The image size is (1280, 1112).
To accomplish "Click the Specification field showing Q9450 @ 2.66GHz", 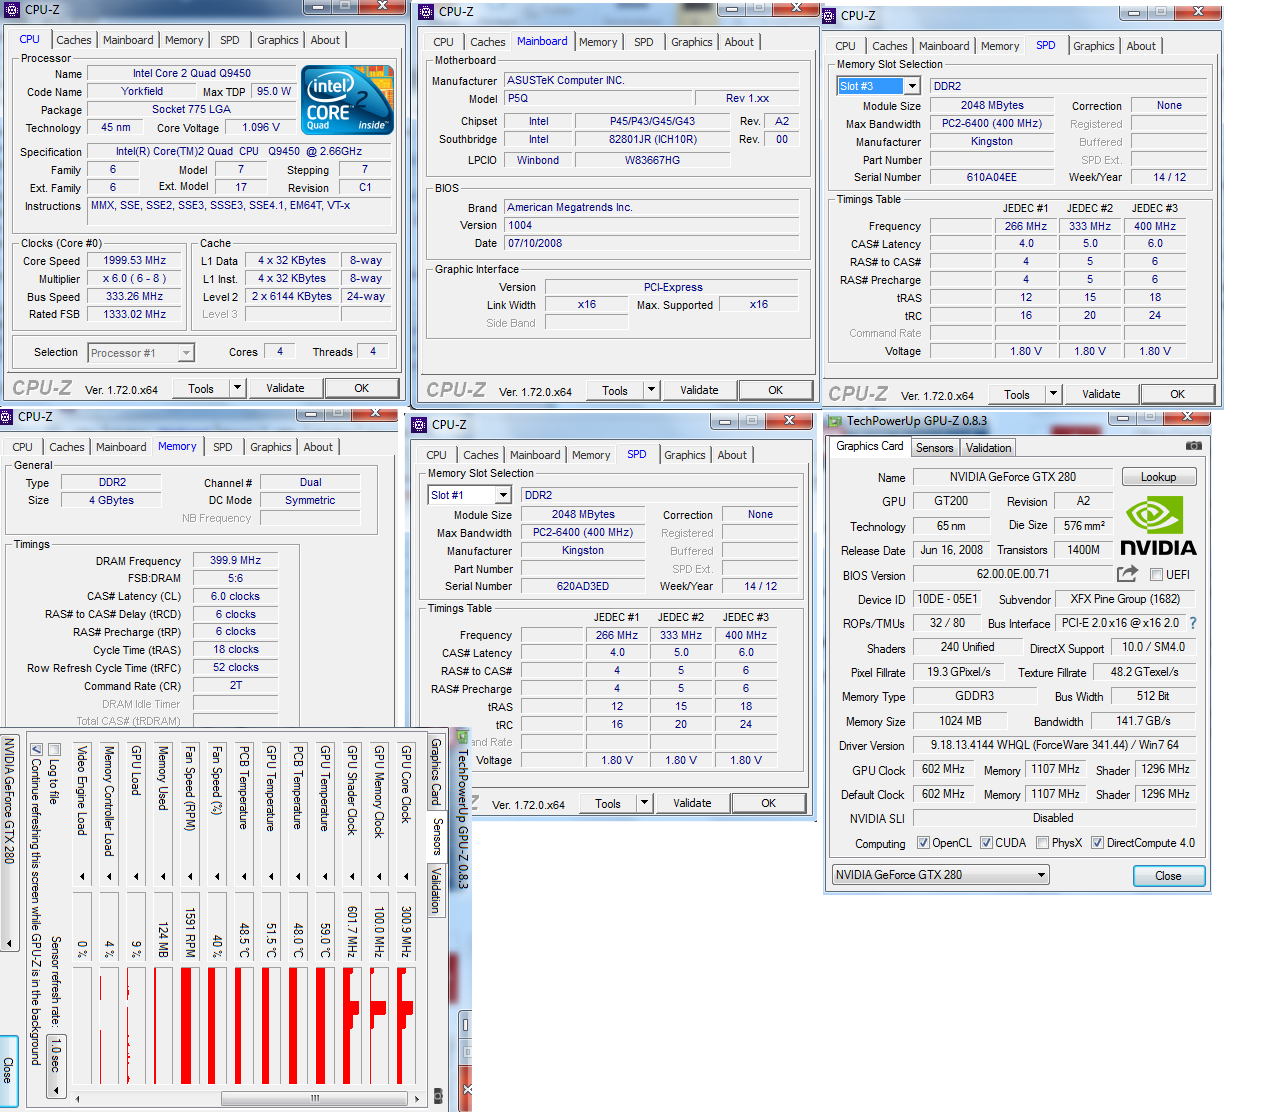I will click(x=238, y=152).
